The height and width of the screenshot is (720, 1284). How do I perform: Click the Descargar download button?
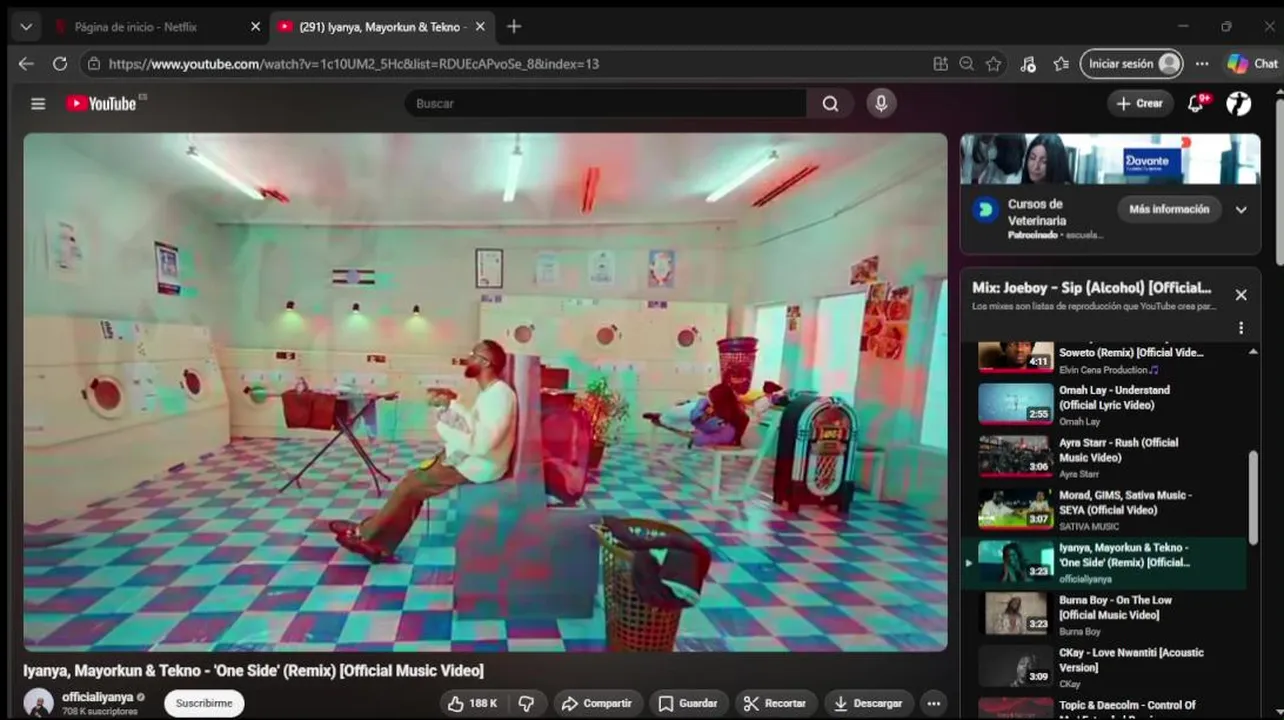[869, 703]
